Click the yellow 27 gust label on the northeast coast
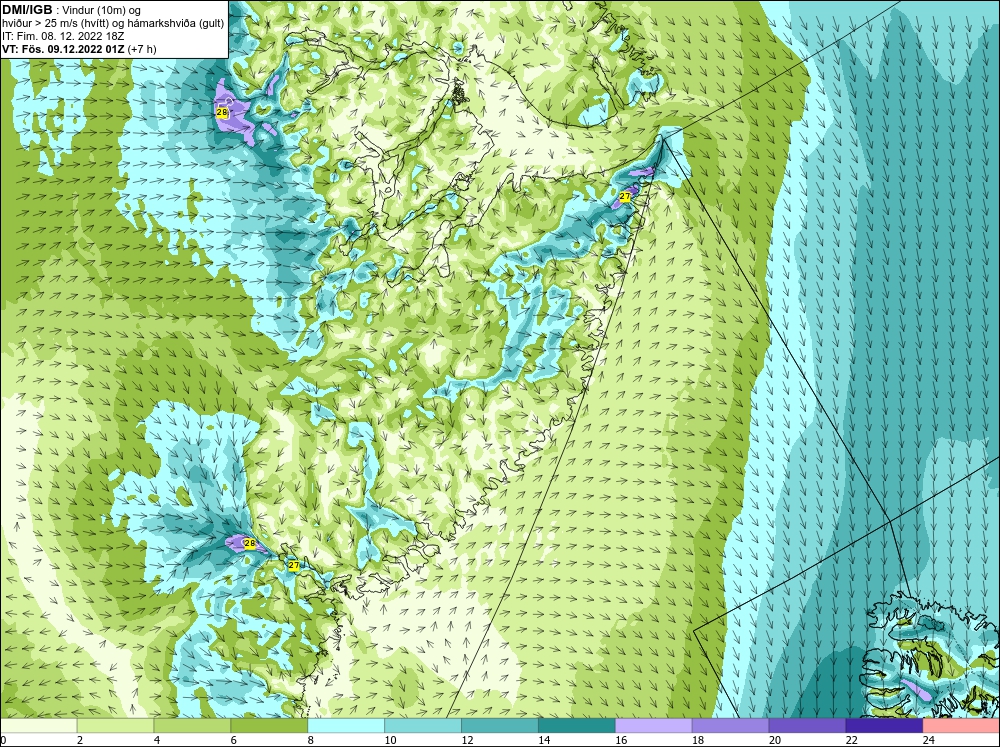This screenshot has width=1000, height=747. tap(625, 197)
